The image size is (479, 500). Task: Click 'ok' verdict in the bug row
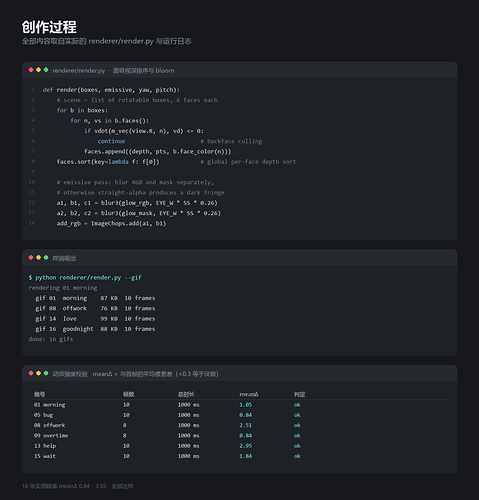click(x=297, y=415)
